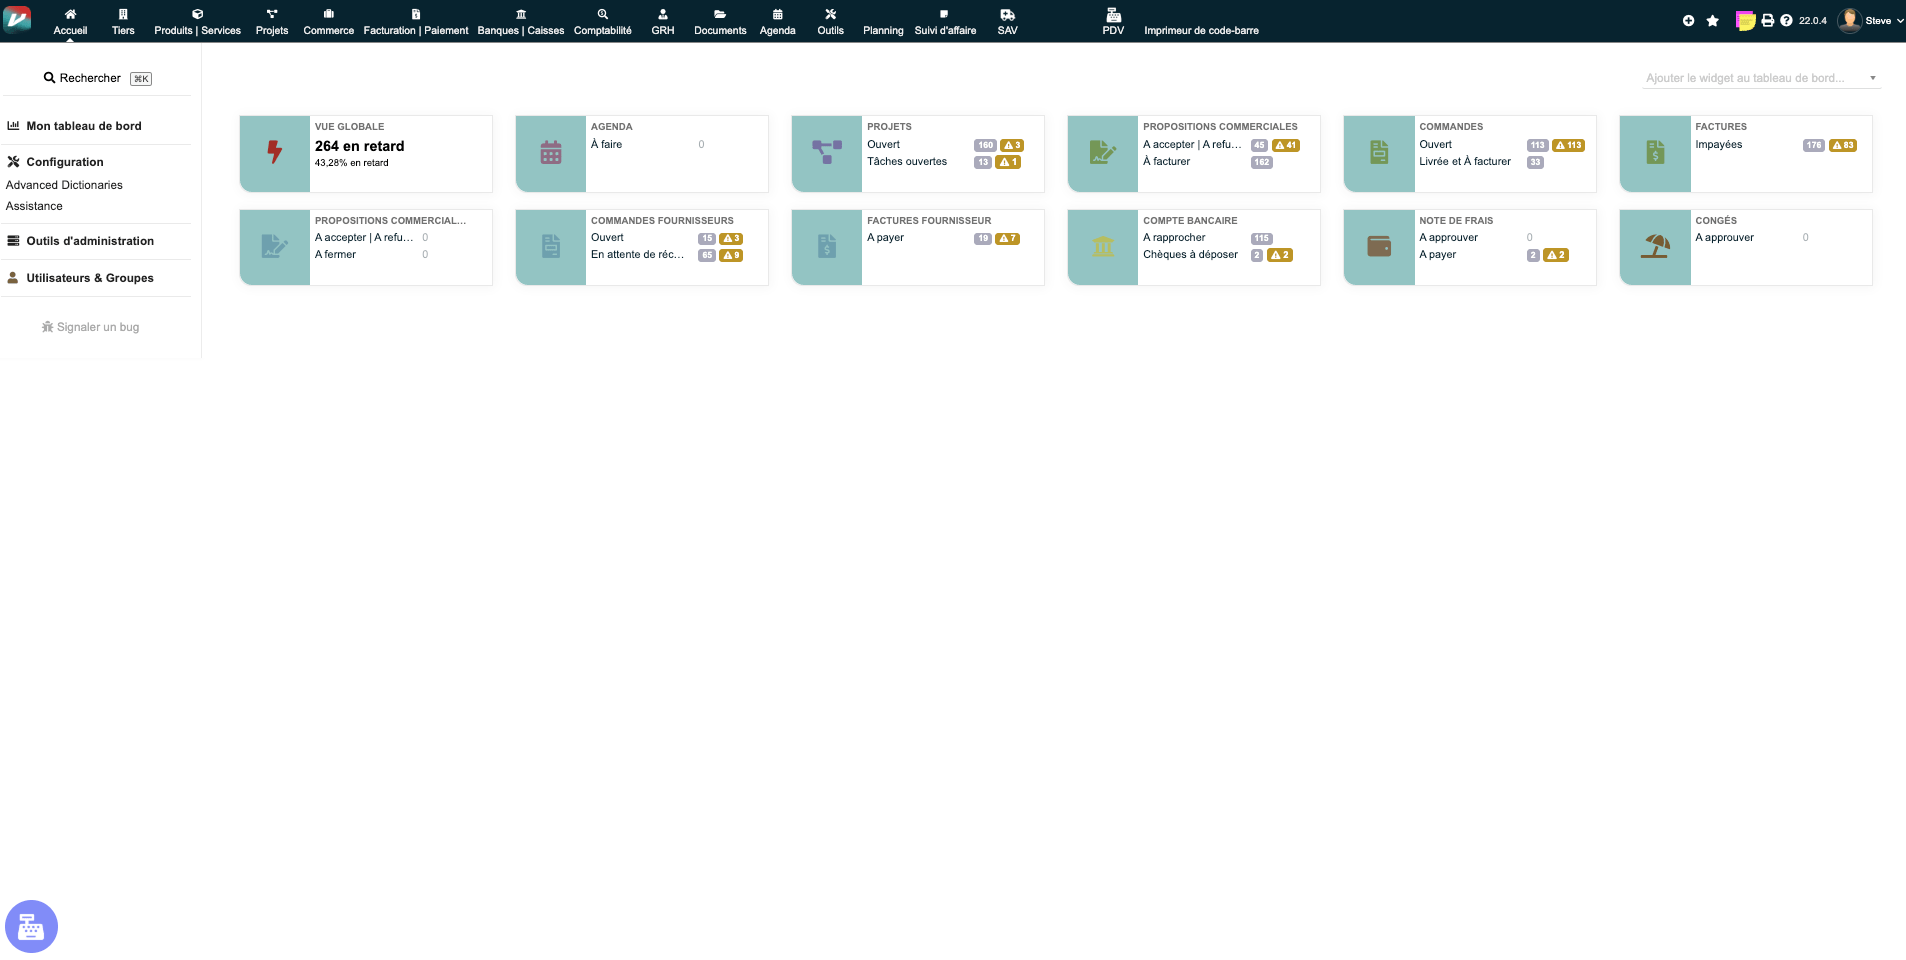This screenshot has width=1906, height=960.
Task: Click the Compte Bancaire bank icon
Action: [x=1102, y=247]
